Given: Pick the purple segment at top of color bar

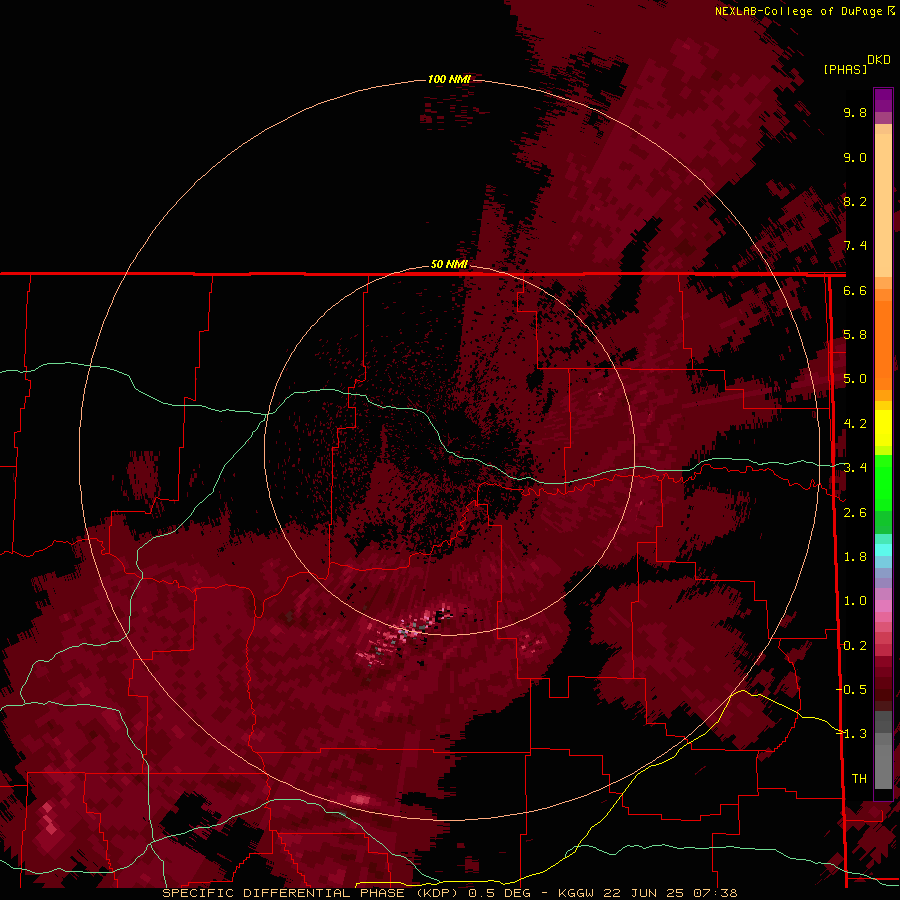Looking at the screenshot, I should tap(883, 101).
